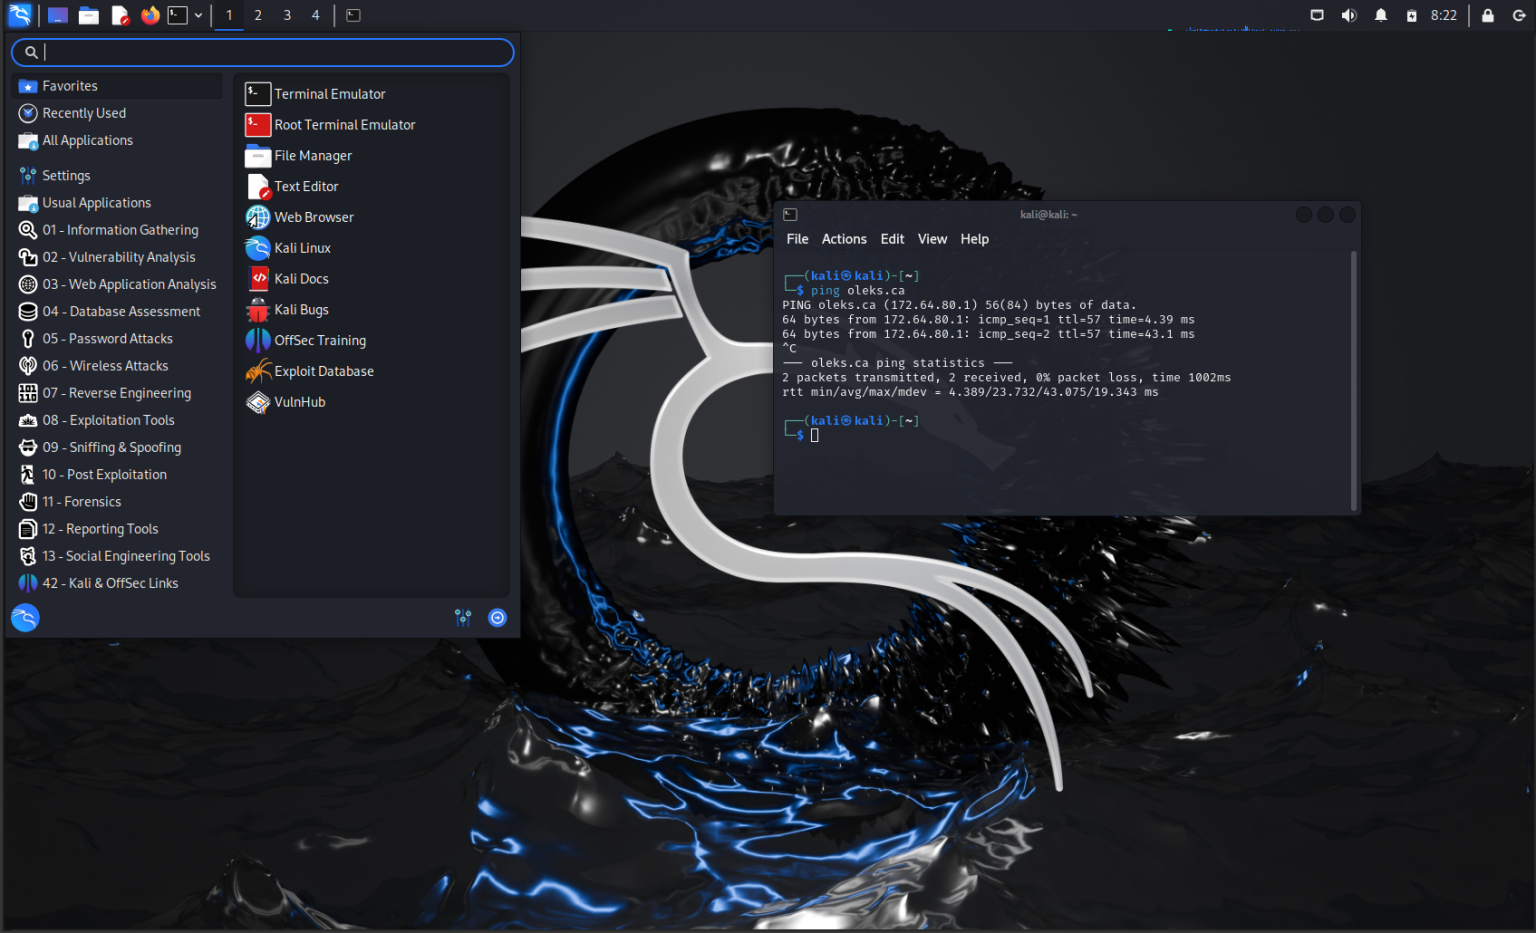Open 05 - Password Attacks category
Screen dimensions: 1536x933
point(108,338)
